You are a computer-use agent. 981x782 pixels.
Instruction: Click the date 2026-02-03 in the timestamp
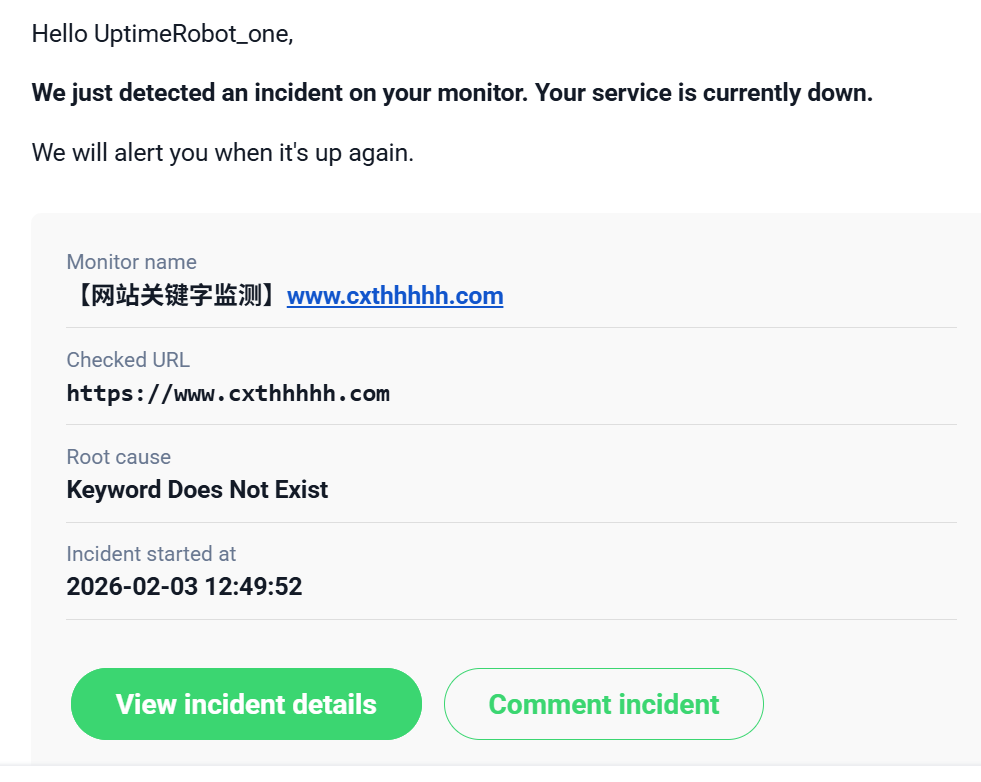(x=131, y=587)
